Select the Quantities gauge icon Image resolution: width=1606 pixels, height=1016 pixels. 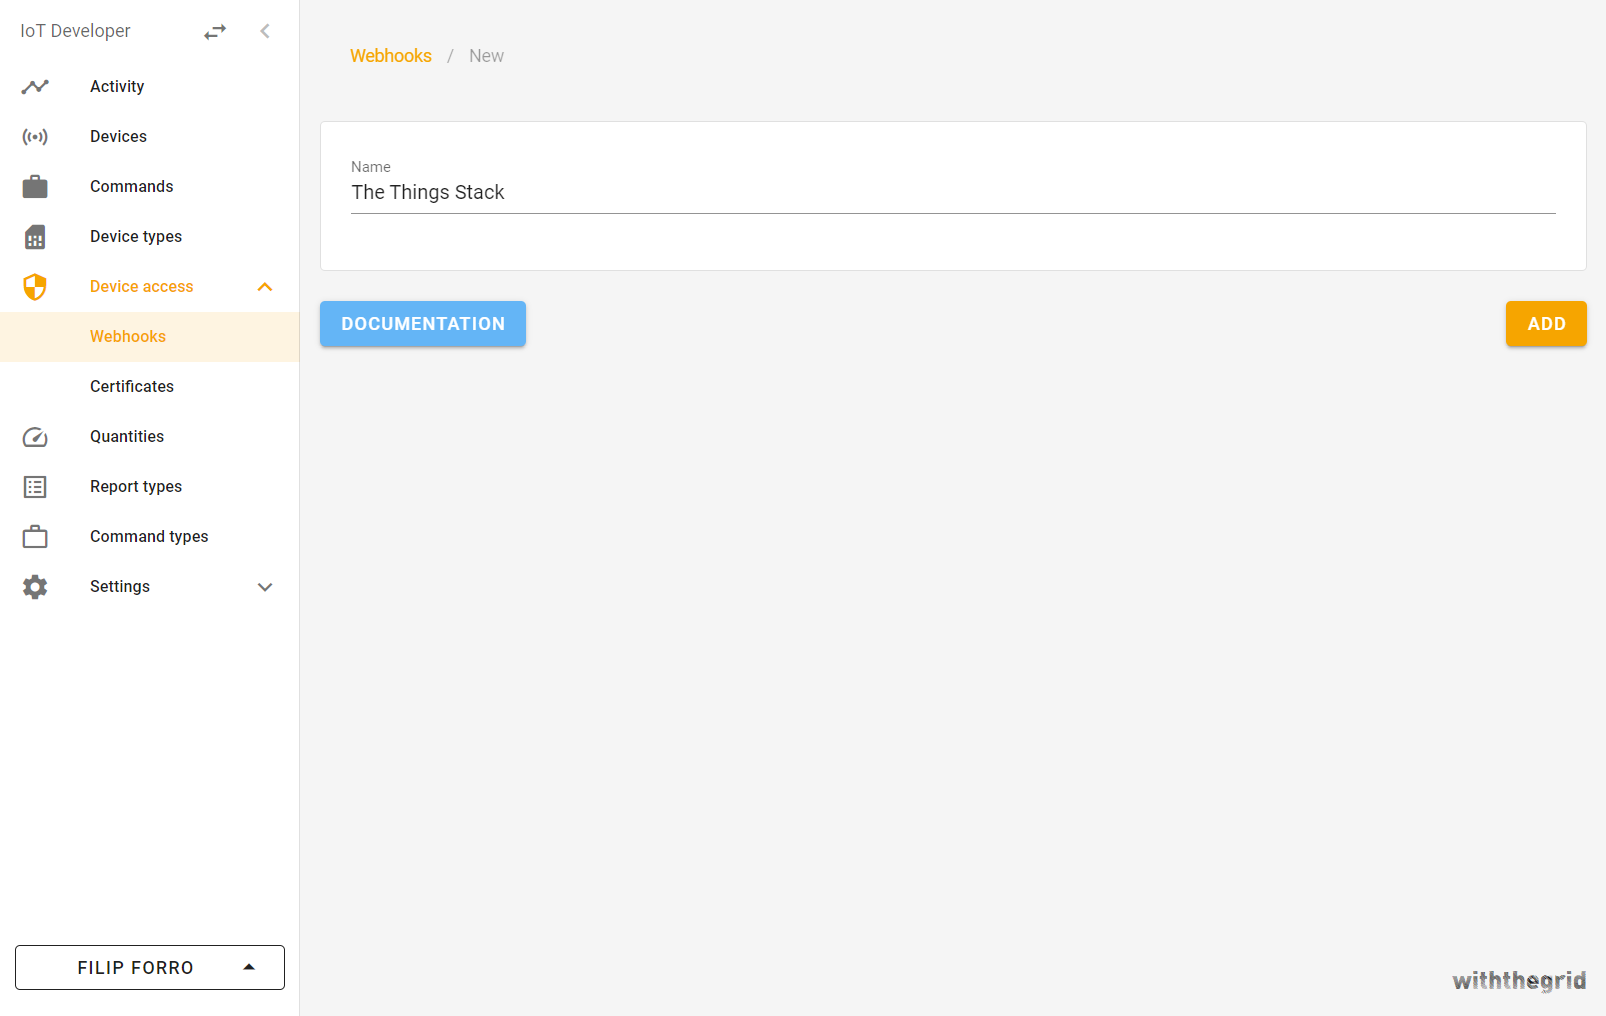[35, 436]
